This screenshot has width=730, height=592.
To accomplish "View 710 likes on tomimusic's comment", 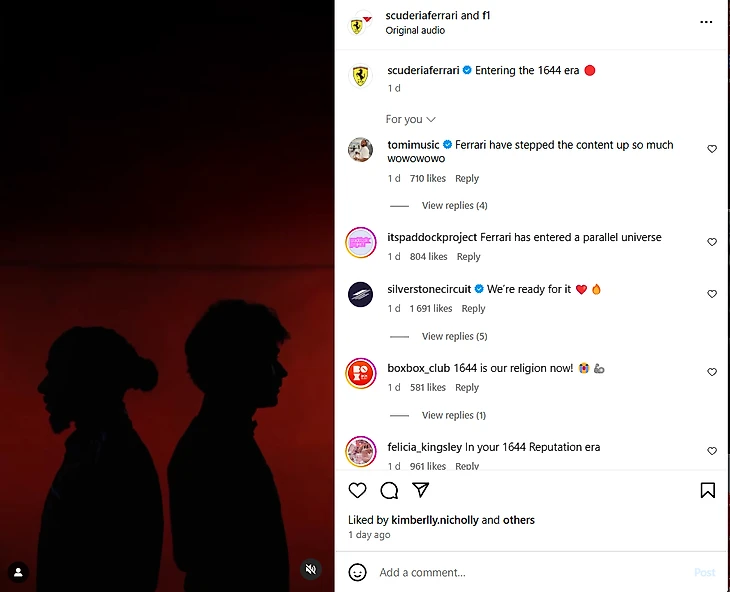I will point(427,178).
